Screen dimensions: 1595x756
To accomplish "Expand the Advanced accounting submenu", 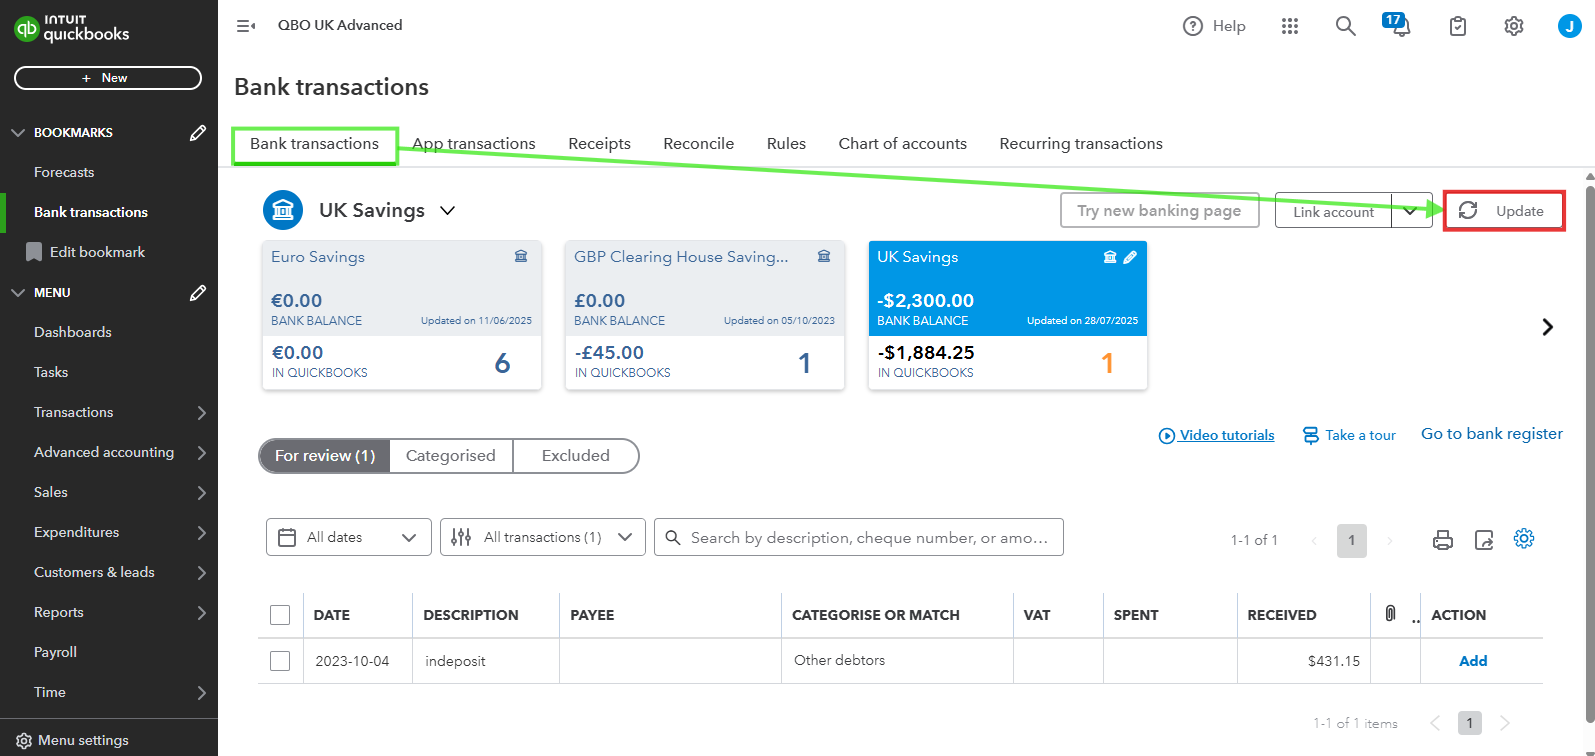I will tap(201, 452).
